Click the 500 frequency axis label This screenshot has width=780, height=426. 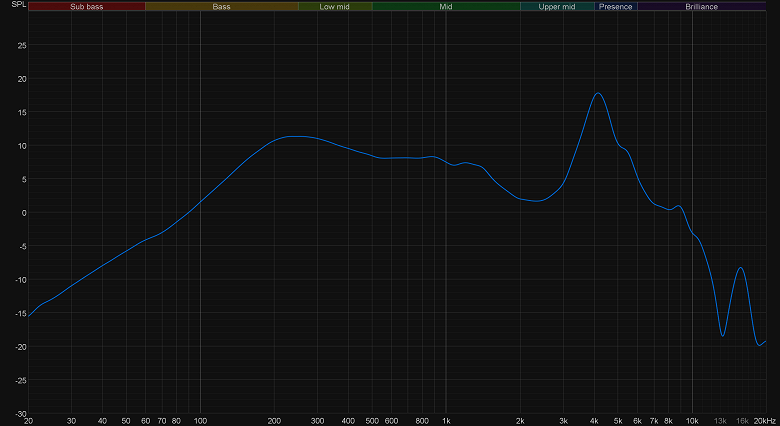pyautogui.click(x=372, y=421)
